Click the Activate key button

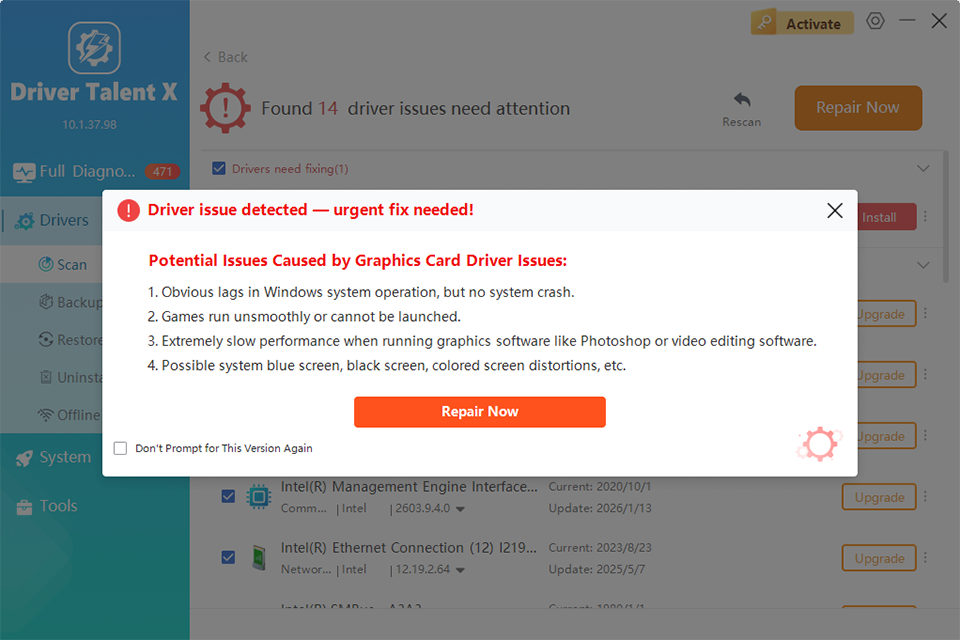(x=802, y=23)
